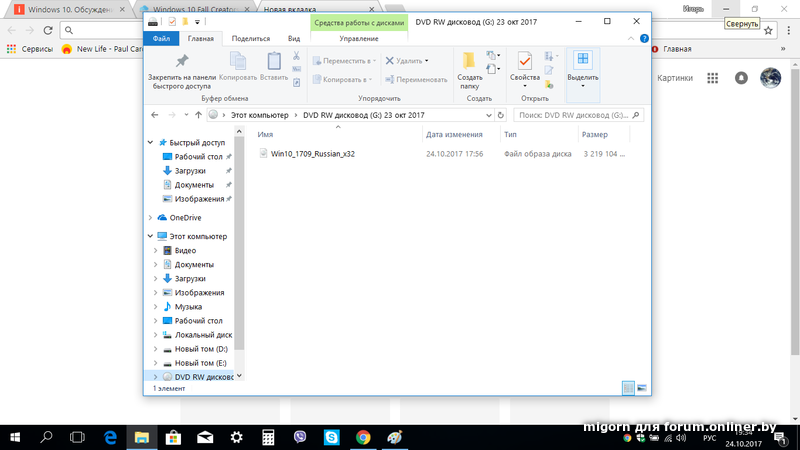Open Mail app from taskbar
Viewport: 800px width, 450px height.
[205, 437]
